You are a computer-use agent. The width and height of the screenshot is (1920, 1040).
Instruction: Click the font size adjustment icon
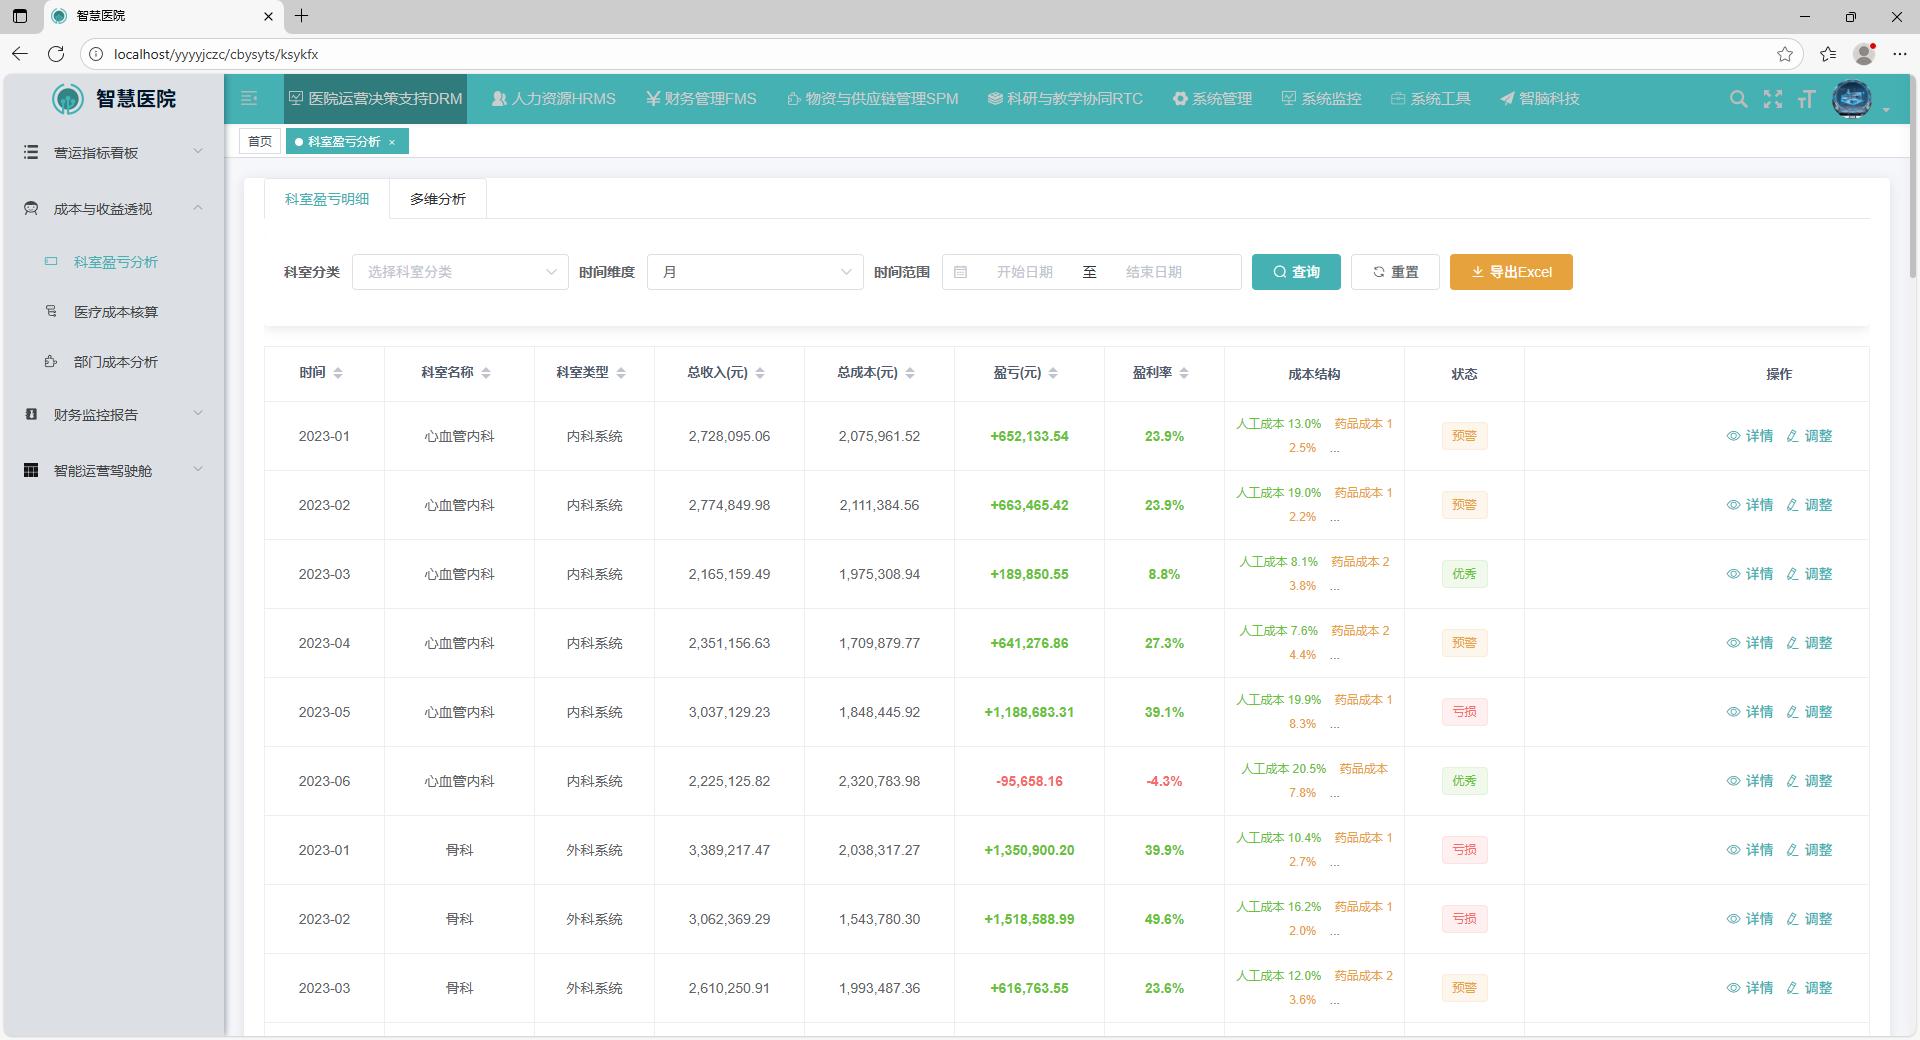click(1806, 99)
